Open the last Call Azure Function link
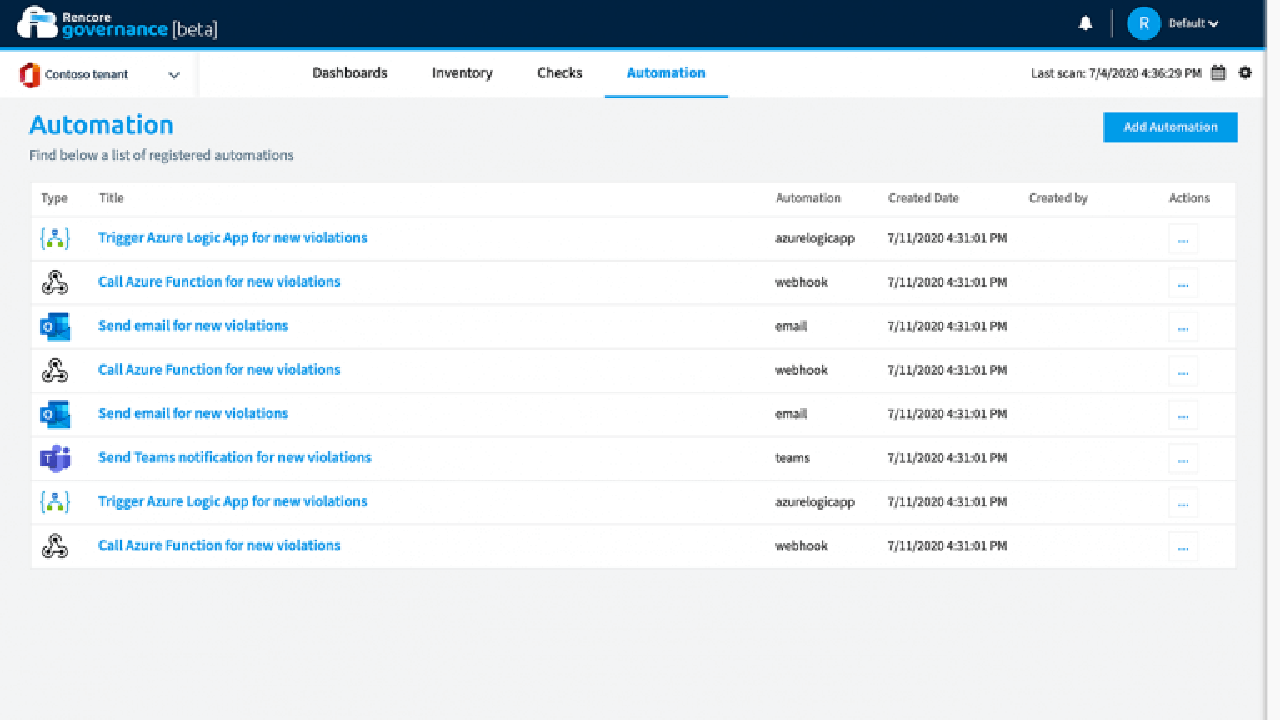1280x720 pixels. click(219, 545)
